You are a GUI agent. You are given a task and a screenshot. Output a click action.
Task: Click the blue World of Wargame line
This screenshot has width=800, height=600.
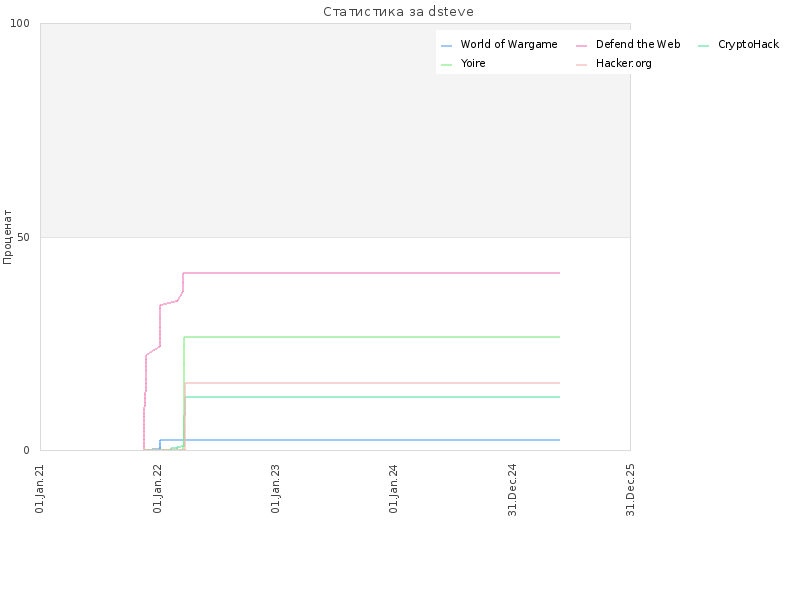point(360,440)
